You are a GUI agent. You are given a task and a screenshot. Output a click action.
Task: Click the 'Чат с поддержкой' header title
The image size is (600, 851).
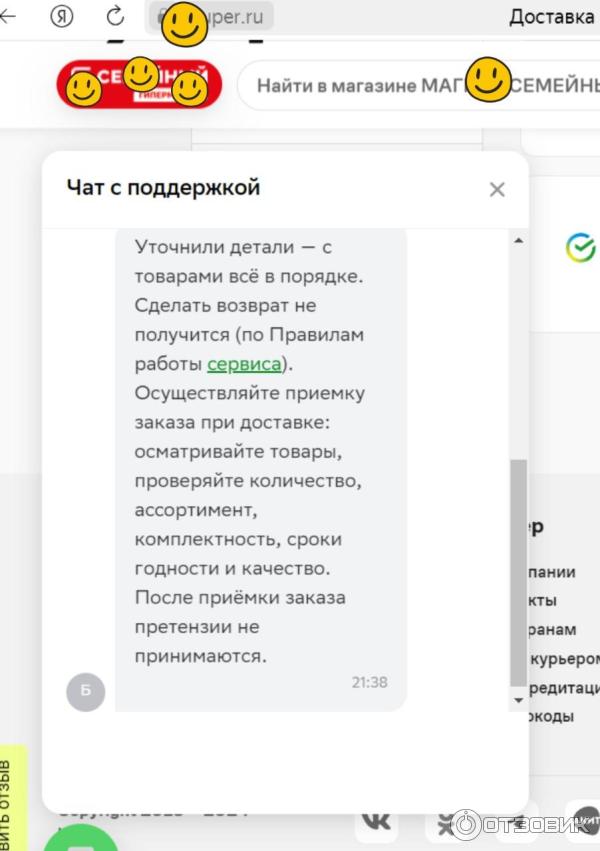(x=163, y=187)
